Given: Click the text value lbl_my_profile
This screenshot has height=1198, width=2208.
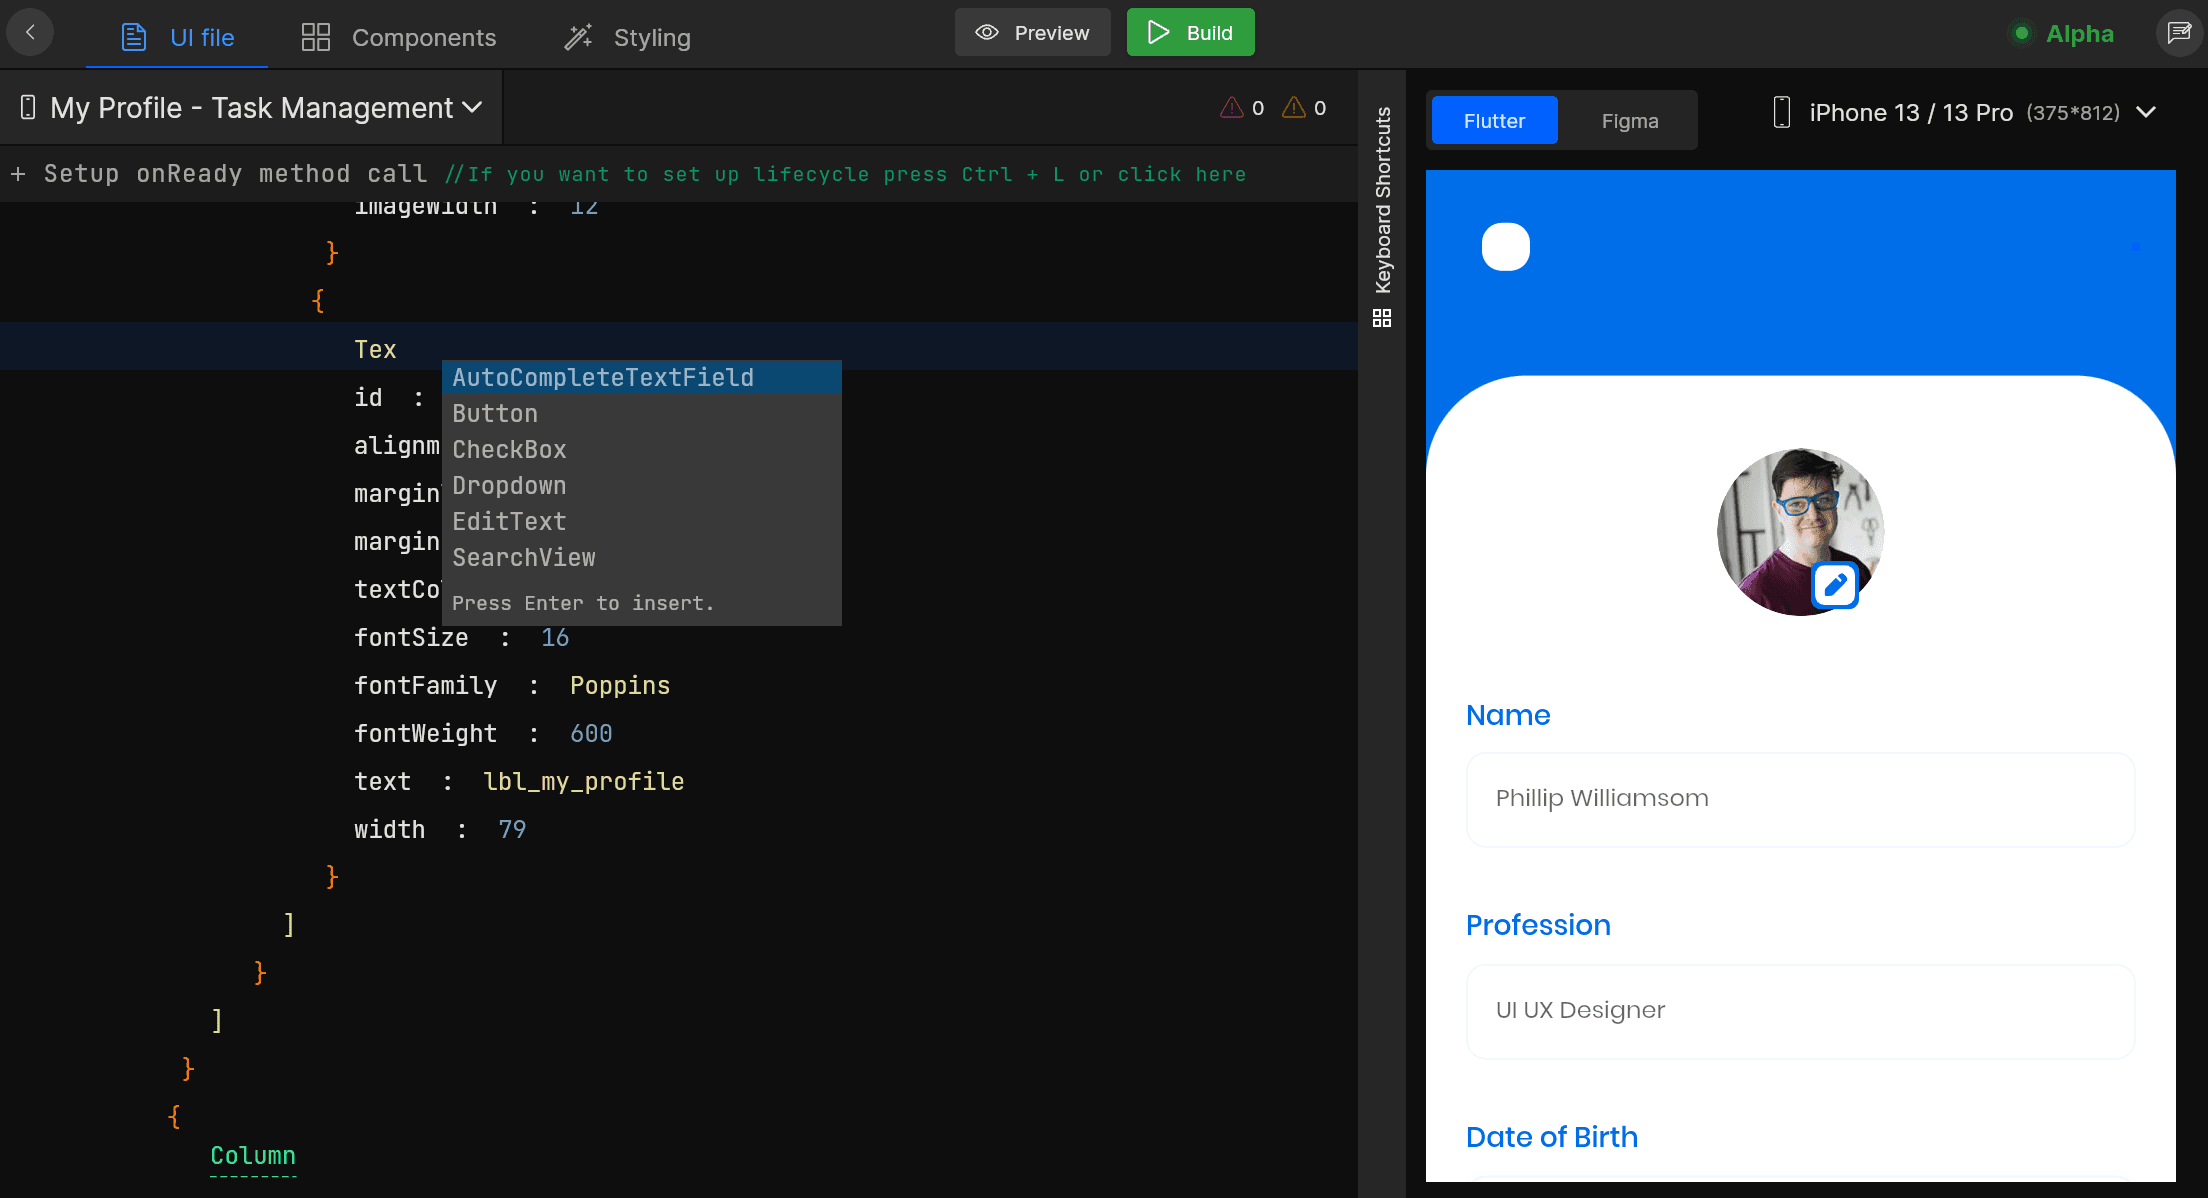Looking at the screenshot, I should tap(583, 782).
